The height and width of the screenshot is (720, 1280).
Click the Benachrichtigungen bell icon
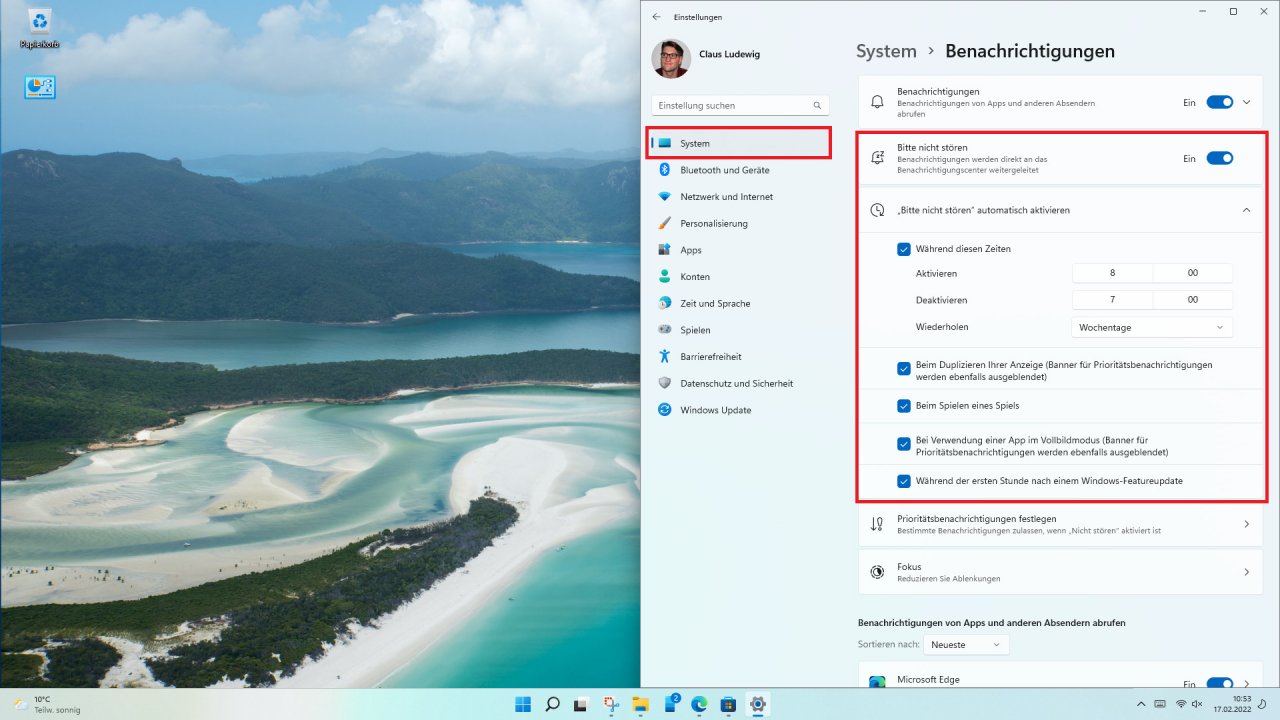click(x=877, y=102)
